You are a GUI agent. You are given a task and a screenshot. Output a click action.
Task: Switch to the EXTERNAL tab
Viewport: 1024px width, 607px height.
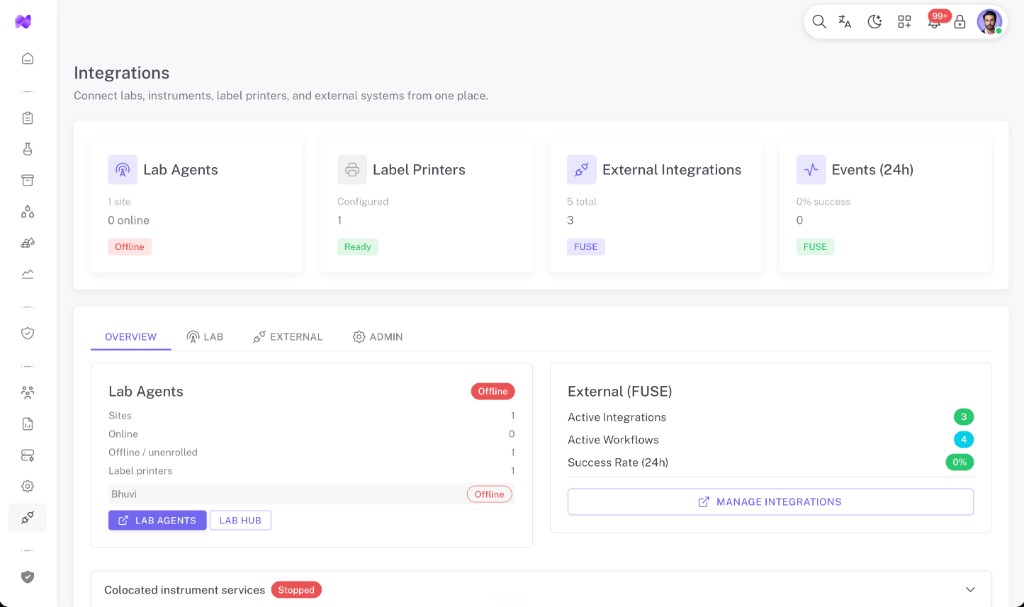point(288,337)
